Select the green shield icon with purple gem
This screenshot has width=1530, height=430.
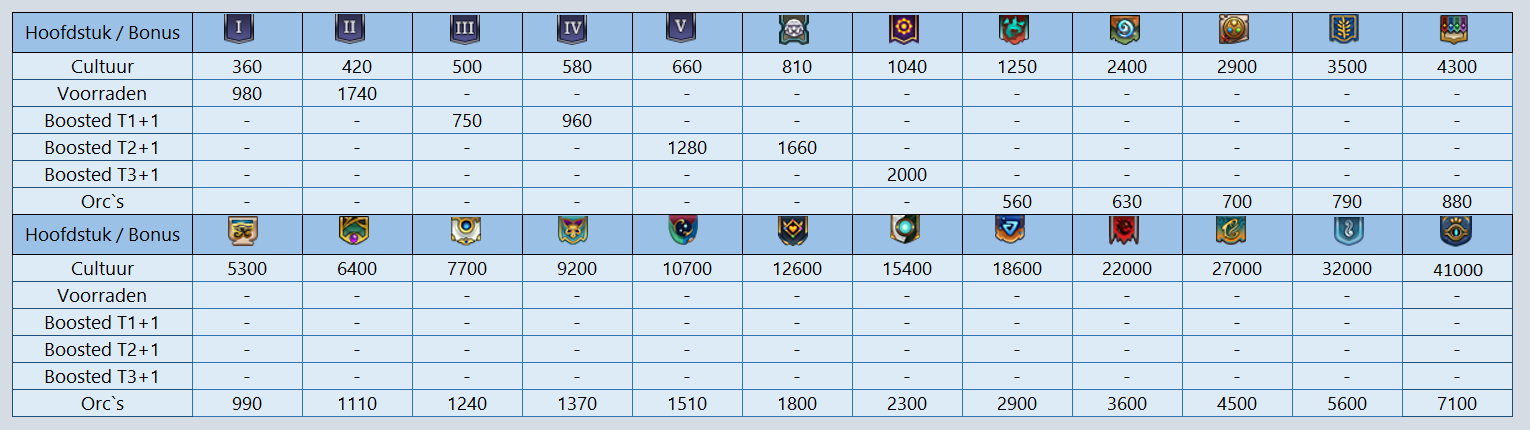(352, 232)
